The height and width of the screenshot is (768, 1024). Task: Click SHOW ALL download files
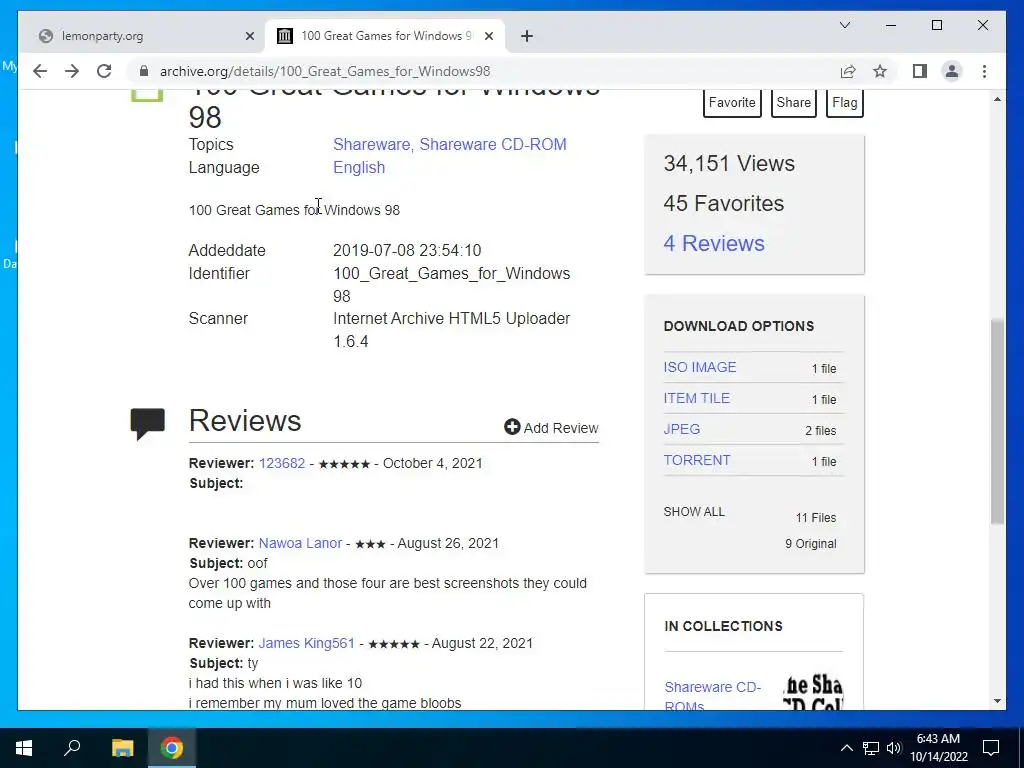pos(694,512)
